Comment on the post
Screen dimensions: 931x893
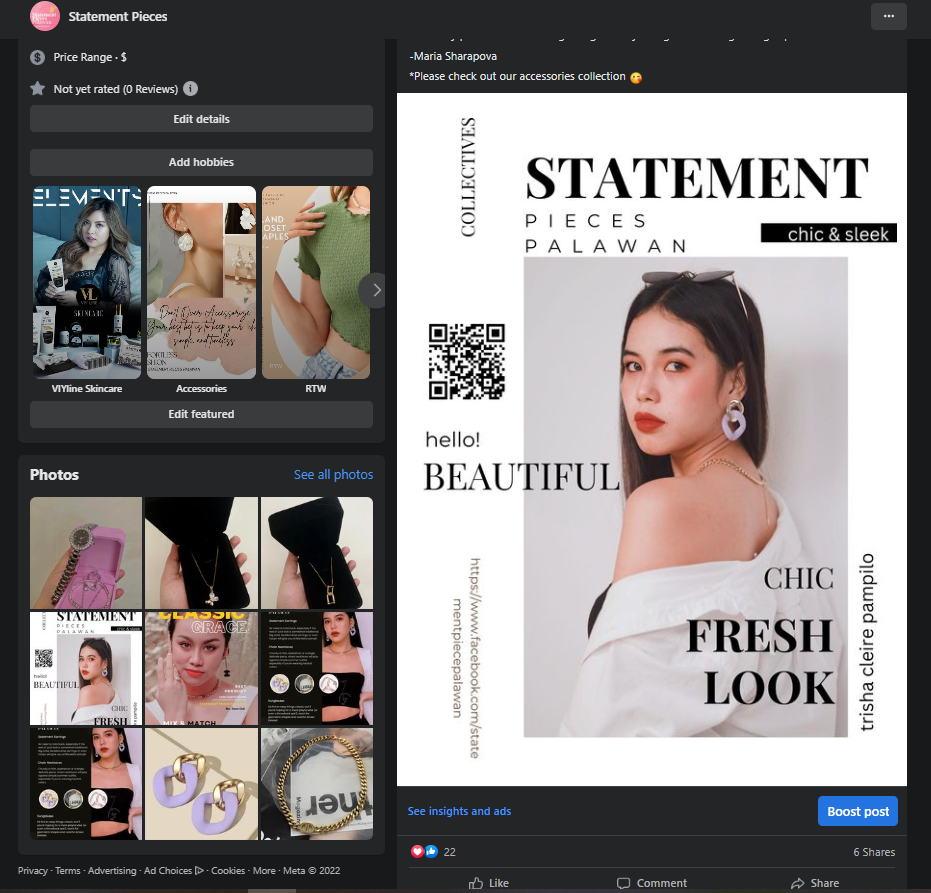tap(652, 883)
